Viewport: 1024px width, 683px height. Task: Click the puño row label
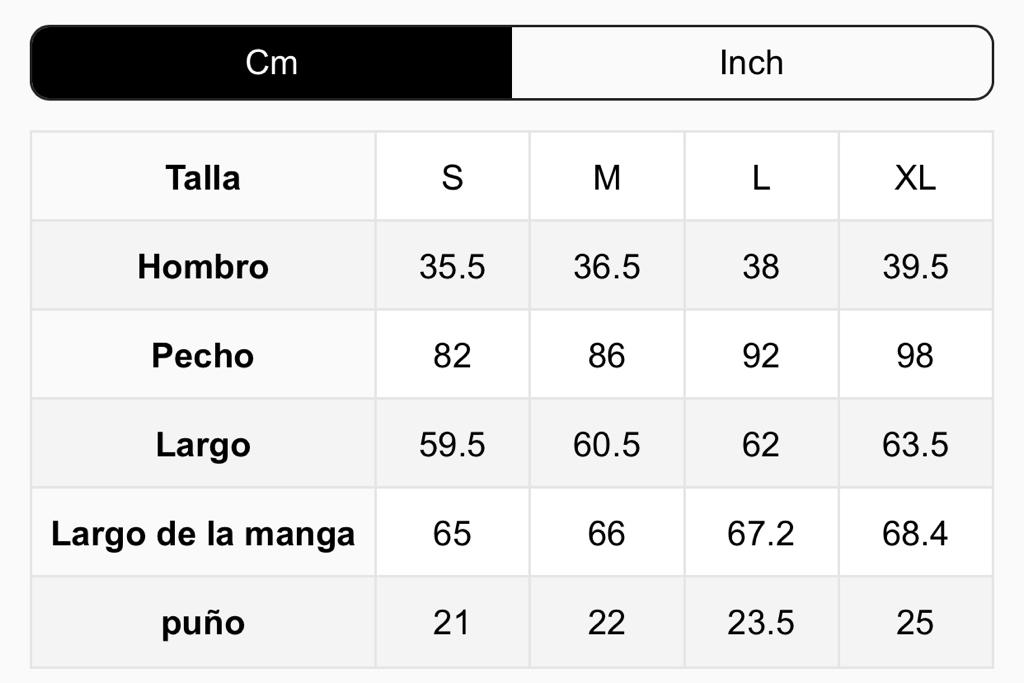203,622
